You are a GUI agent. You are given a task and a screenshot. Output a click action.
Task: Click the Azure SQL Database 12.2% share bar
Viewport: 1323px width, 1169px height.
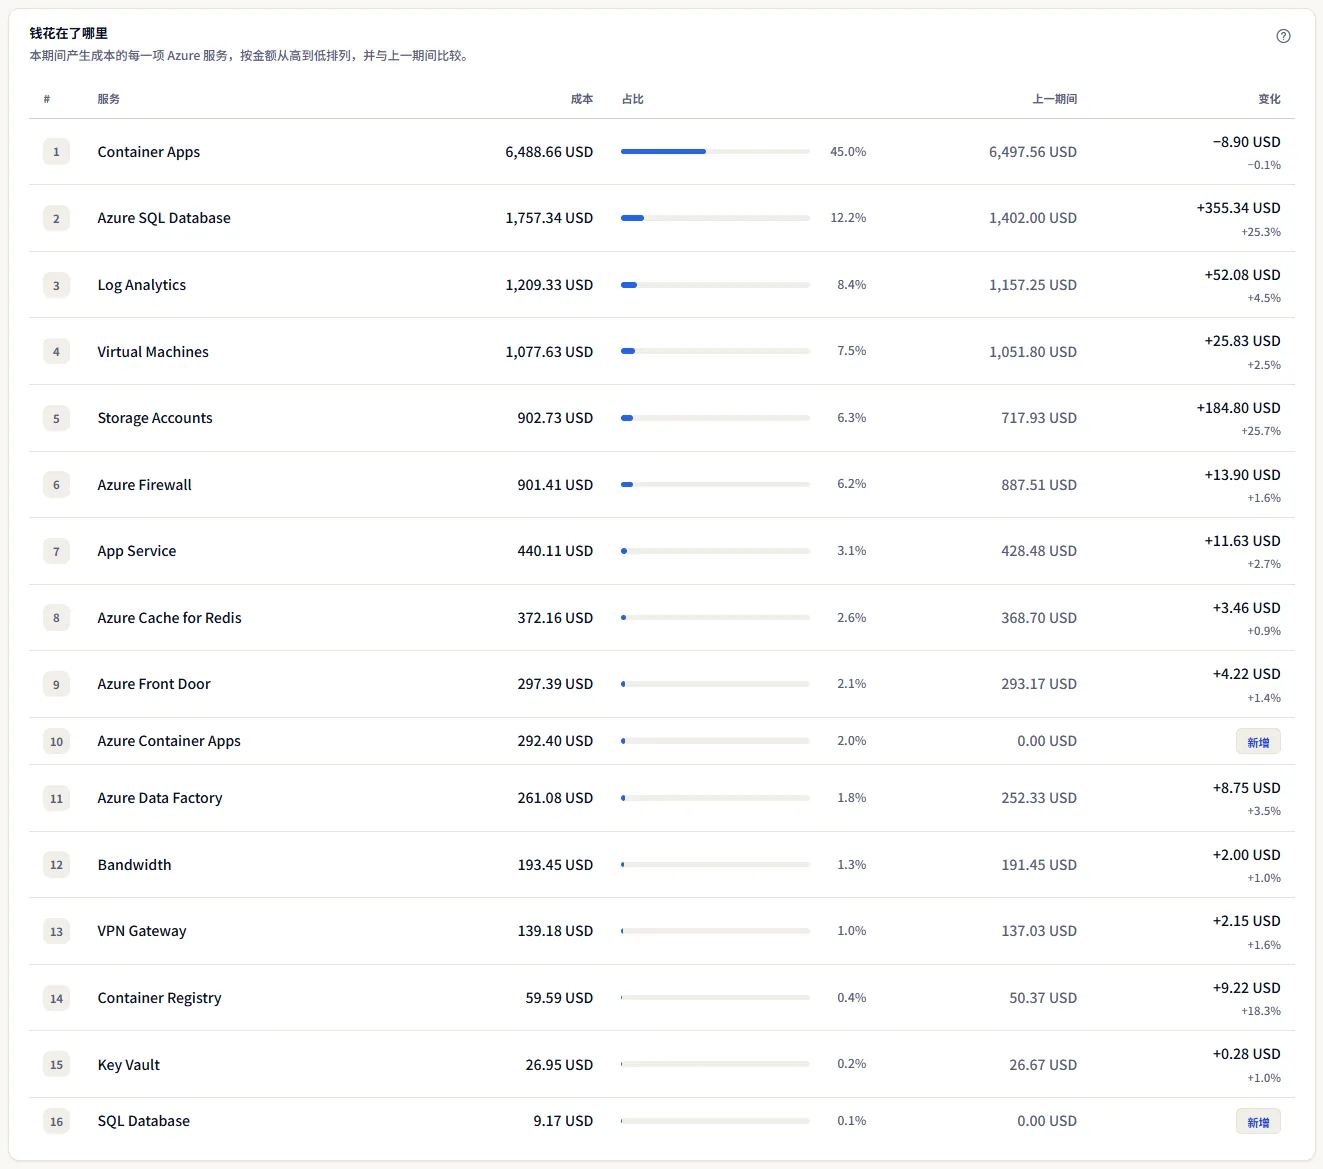click(x=715, y=218)
